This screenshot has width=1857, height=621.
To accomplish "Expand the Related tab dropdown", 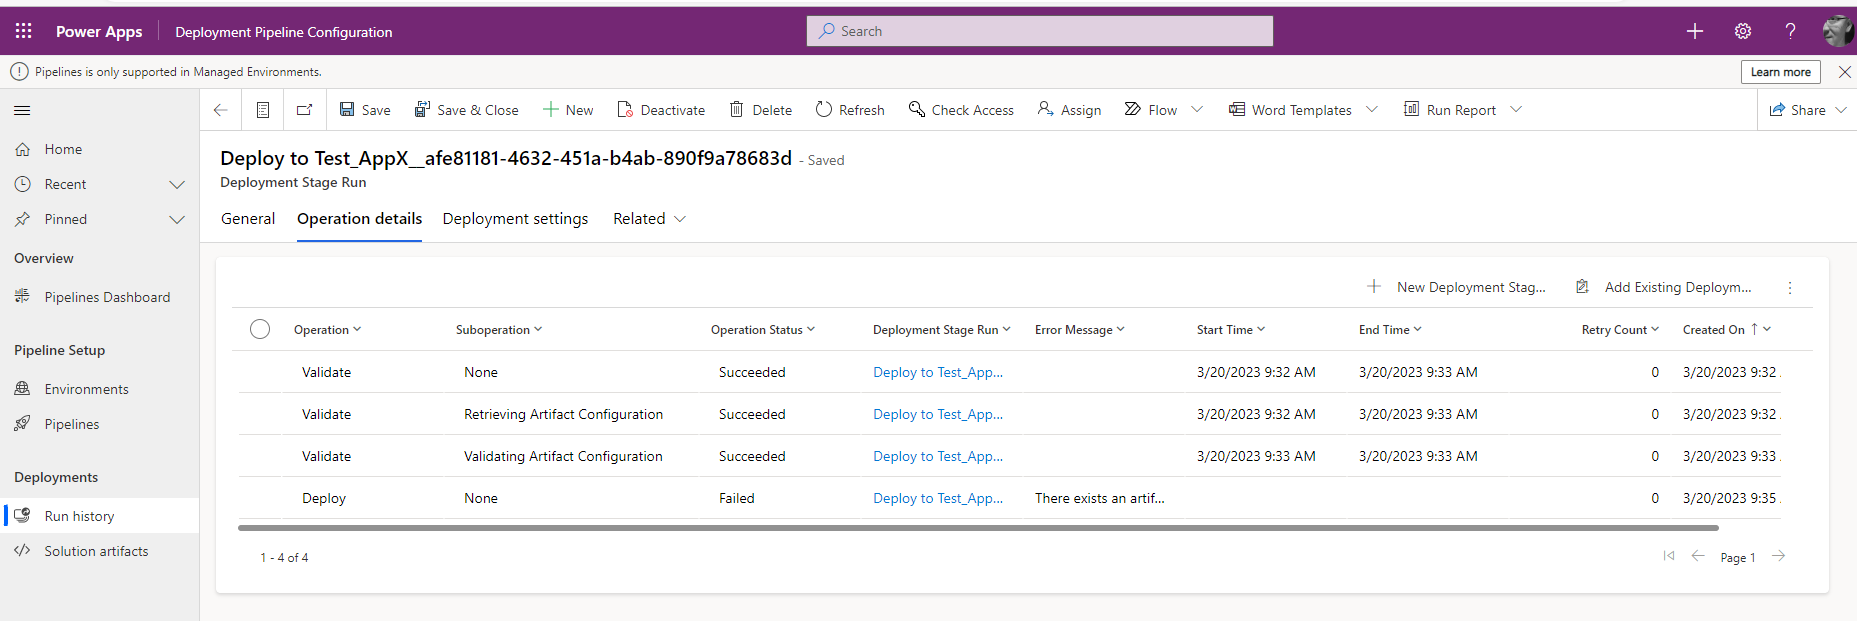I will 680,219.
